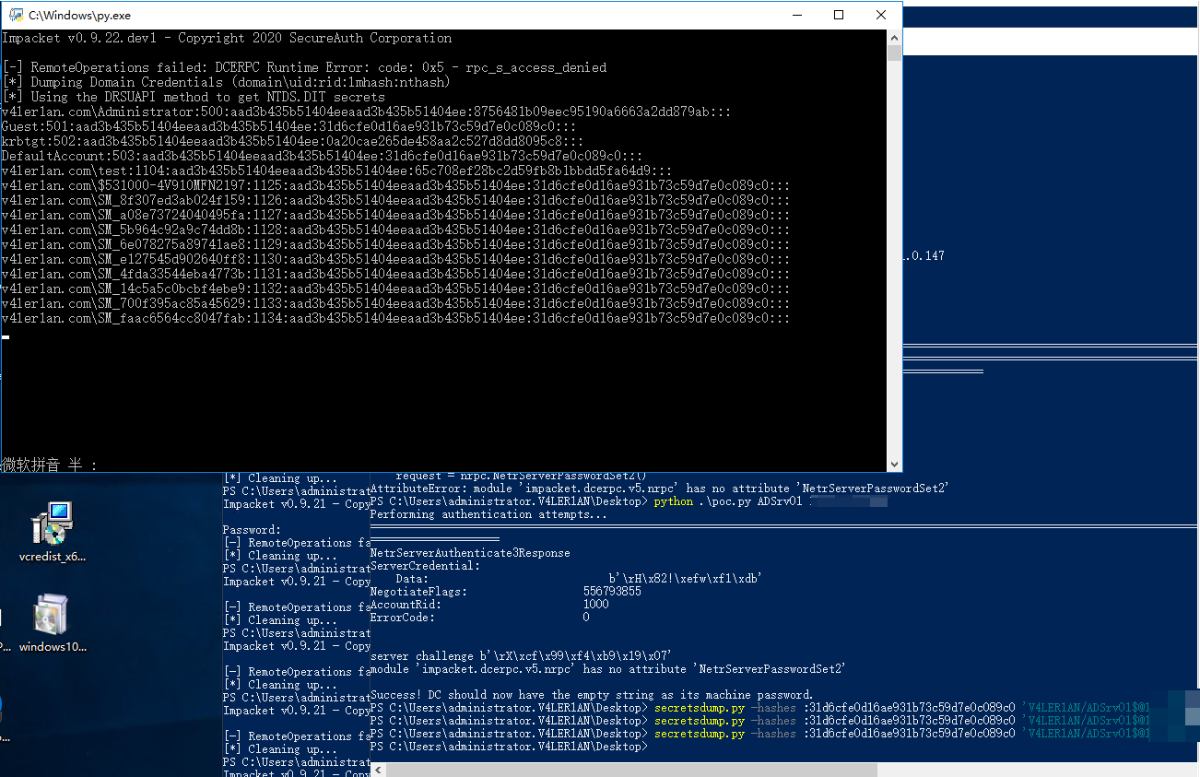The image size is (1200, 777).
Task: Select the windows10 desktop icon
Action: click(x=52, y=625)
